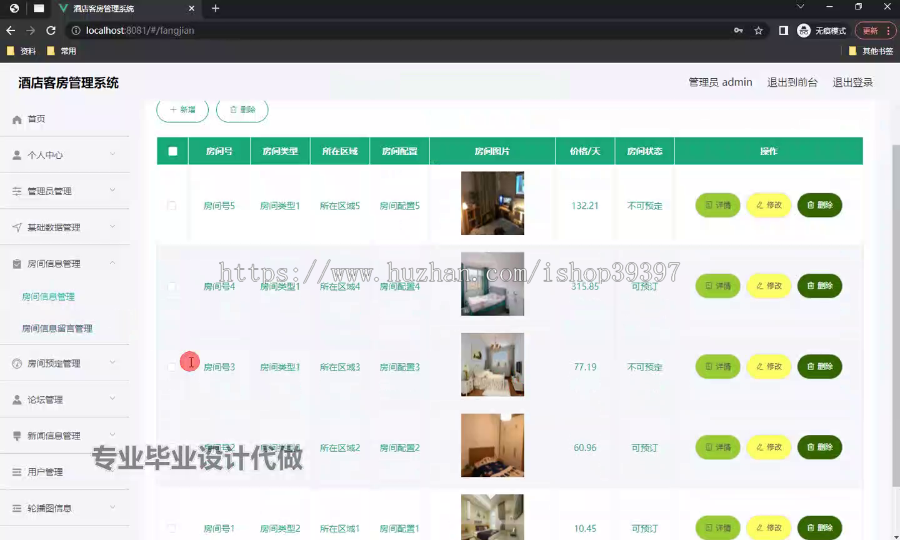Open 详情 for the 房间号5 row
The width and height of the screenshot is (900, 540).
(x=718, y=205)
